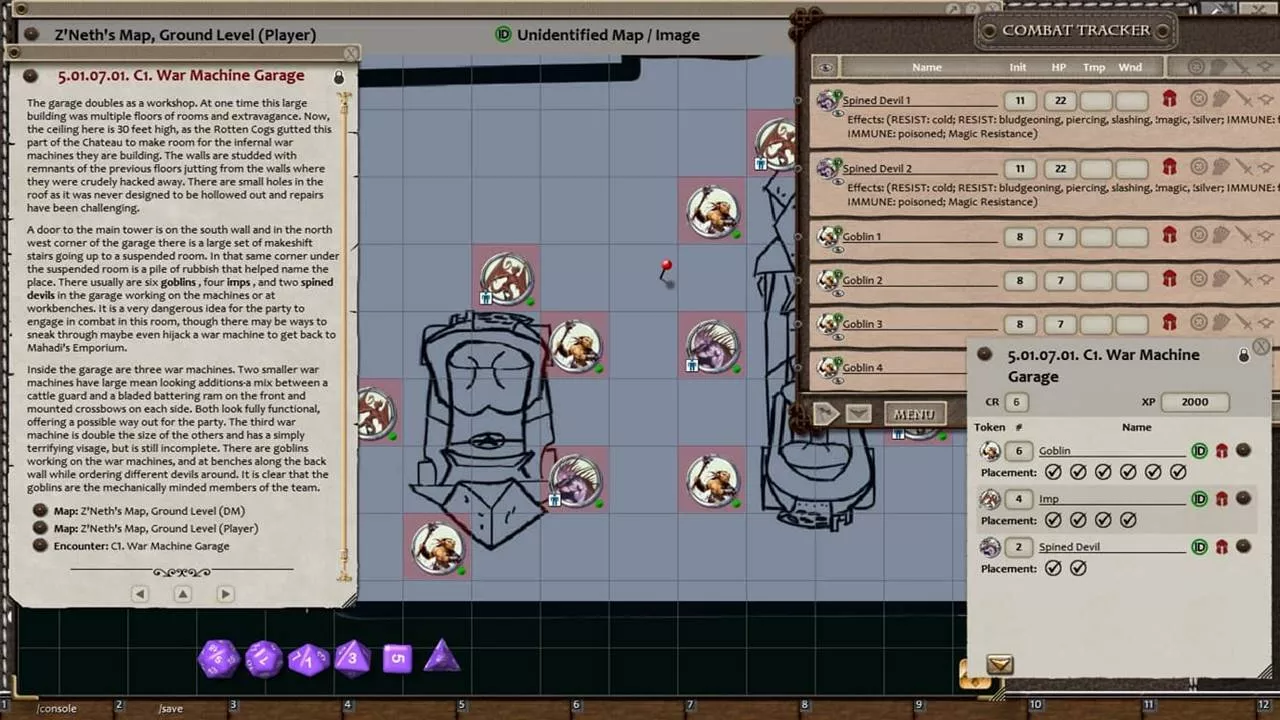Toggle Spined Devil 1 friend-or-foe helmet icon

[1168, 99]
